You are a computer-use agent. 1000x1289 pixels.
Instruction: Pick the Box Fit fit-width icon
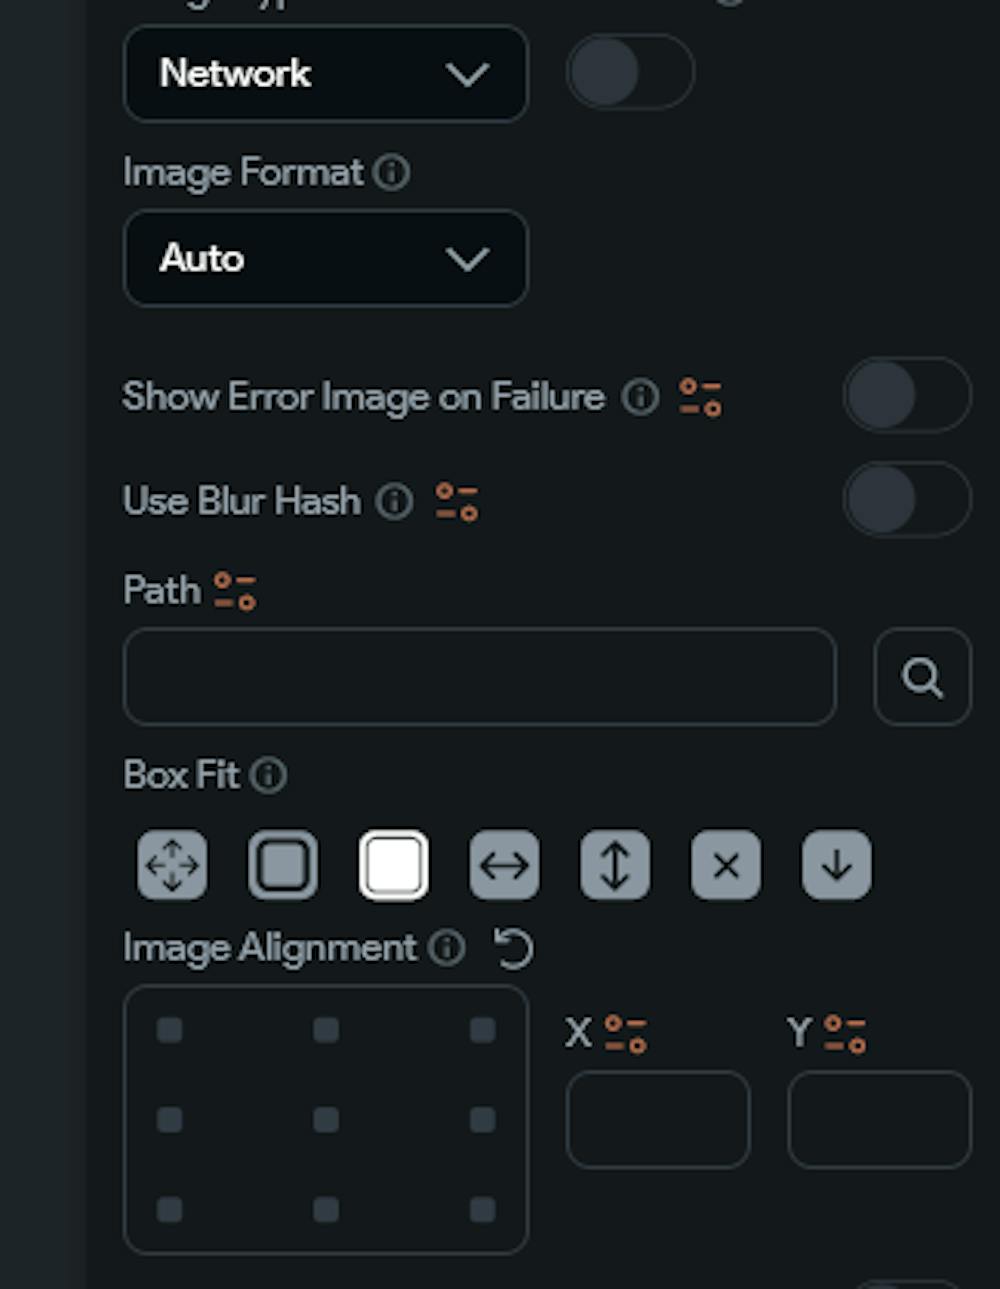click(x=504, y=864)
